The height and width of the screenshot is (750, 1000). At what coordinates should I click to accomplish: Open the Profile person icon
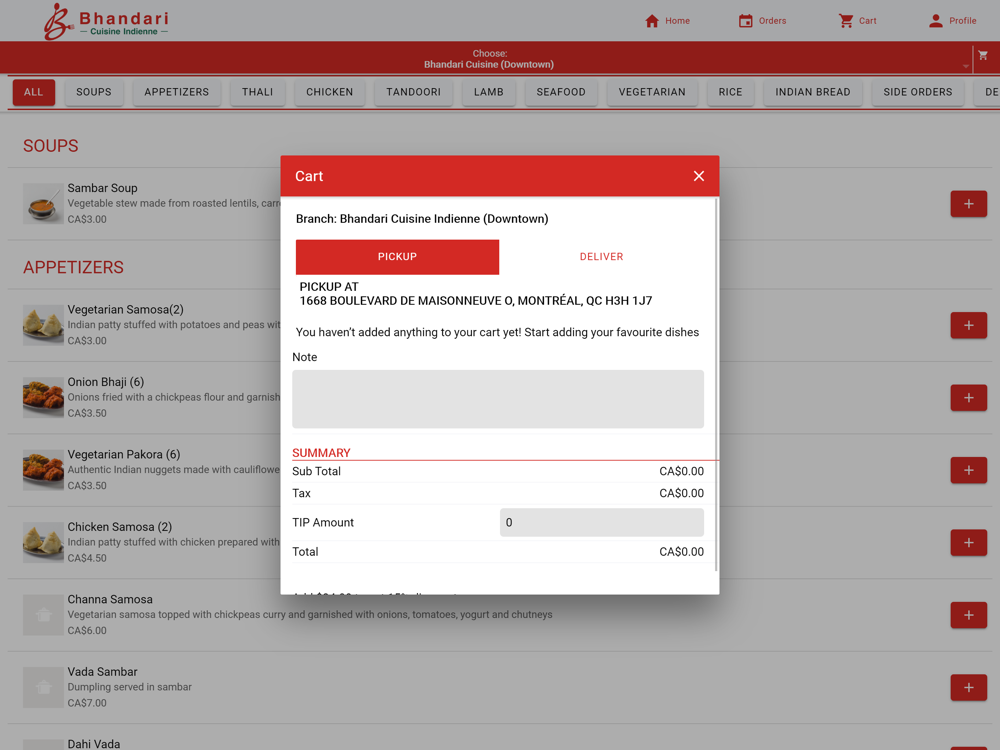935,21
